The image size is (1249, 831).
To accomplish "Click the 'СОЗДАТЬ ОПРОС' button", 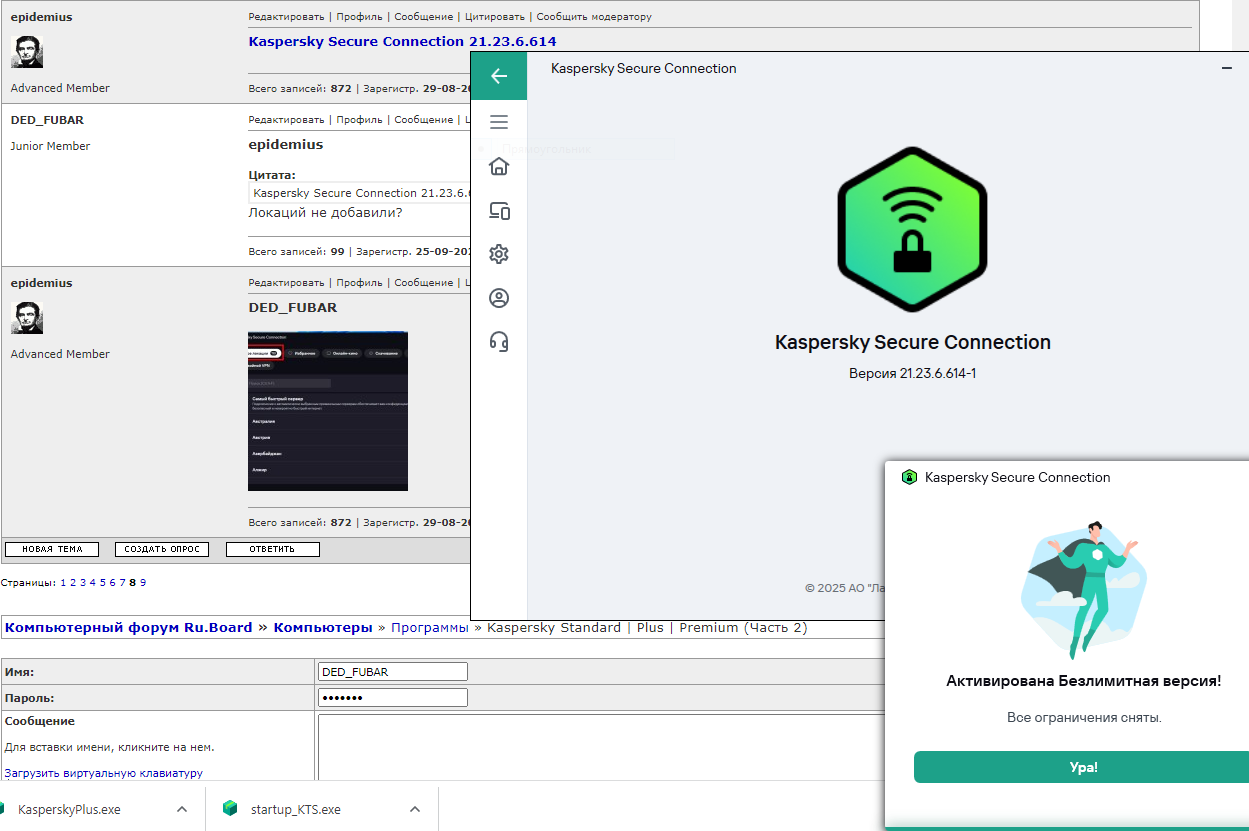I will click(162, 549).
